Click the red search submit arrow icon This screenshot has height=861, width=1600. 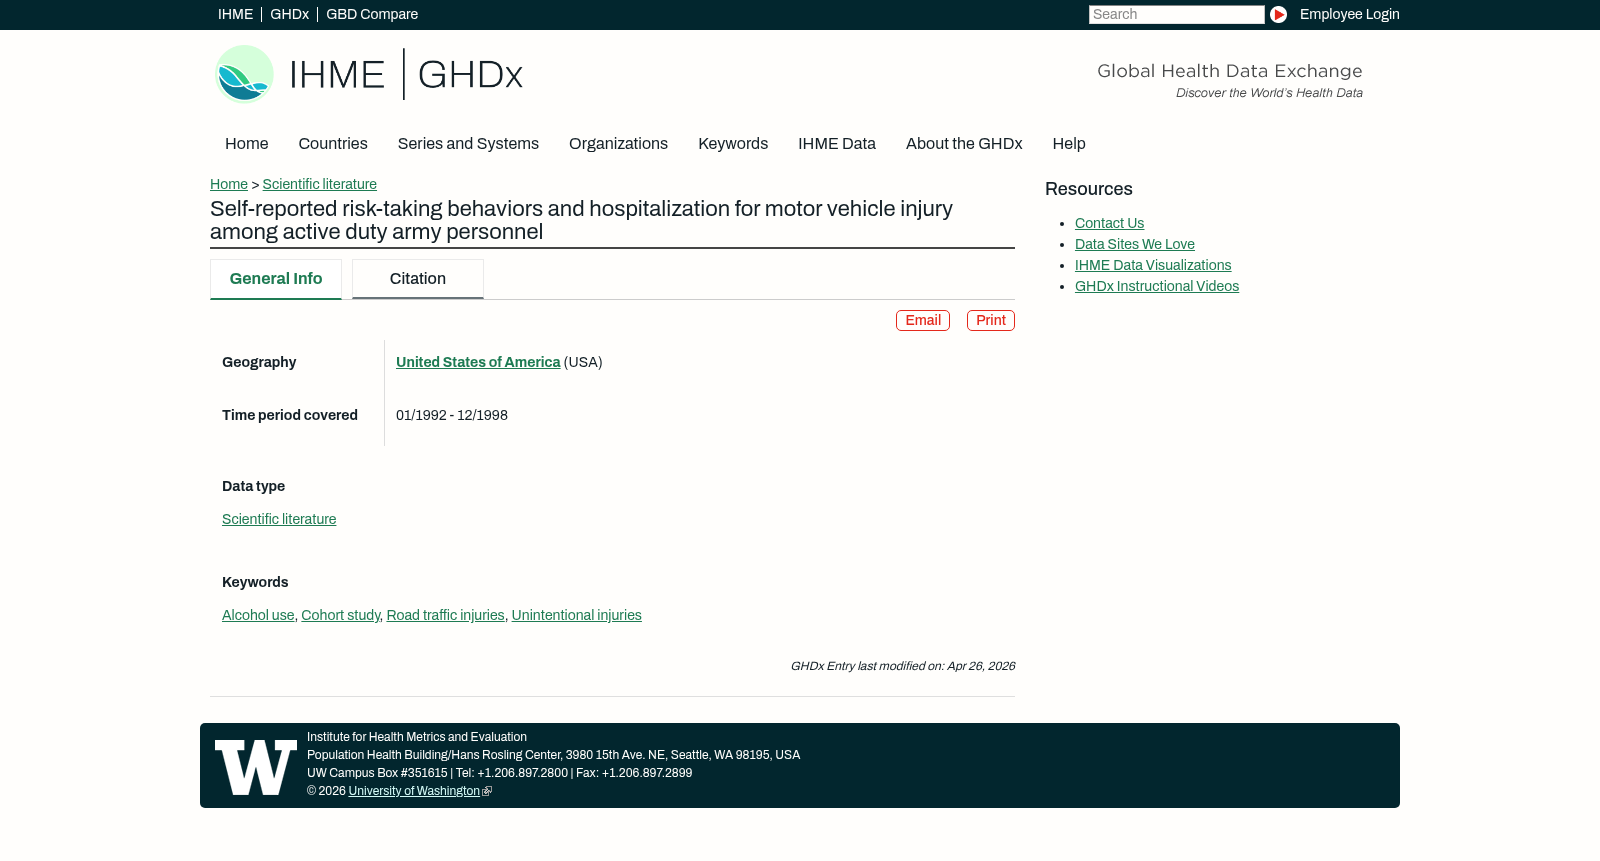1278,15
